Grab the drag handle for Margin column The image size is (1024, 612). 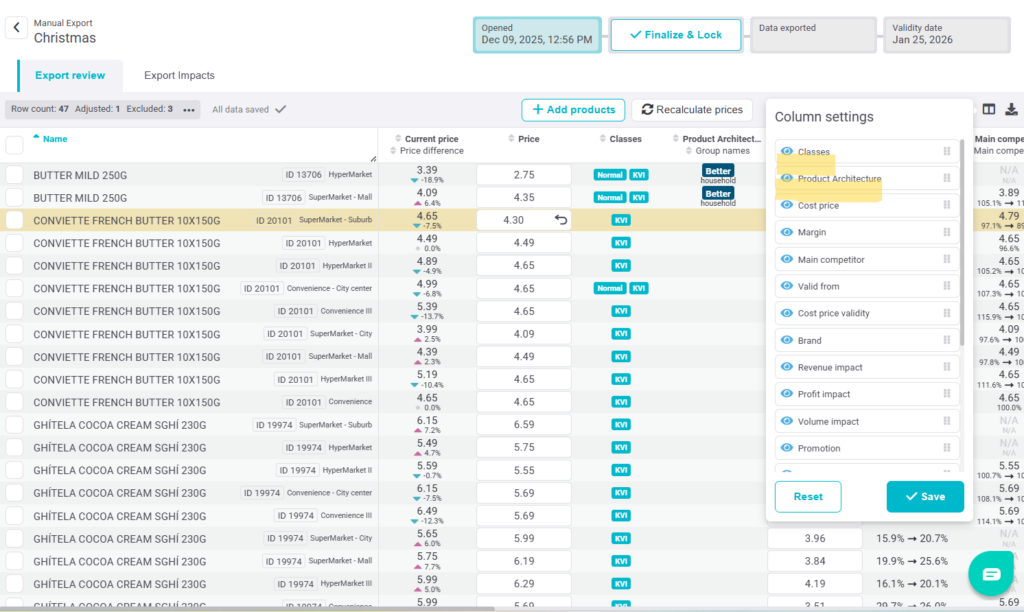point(946,233)
